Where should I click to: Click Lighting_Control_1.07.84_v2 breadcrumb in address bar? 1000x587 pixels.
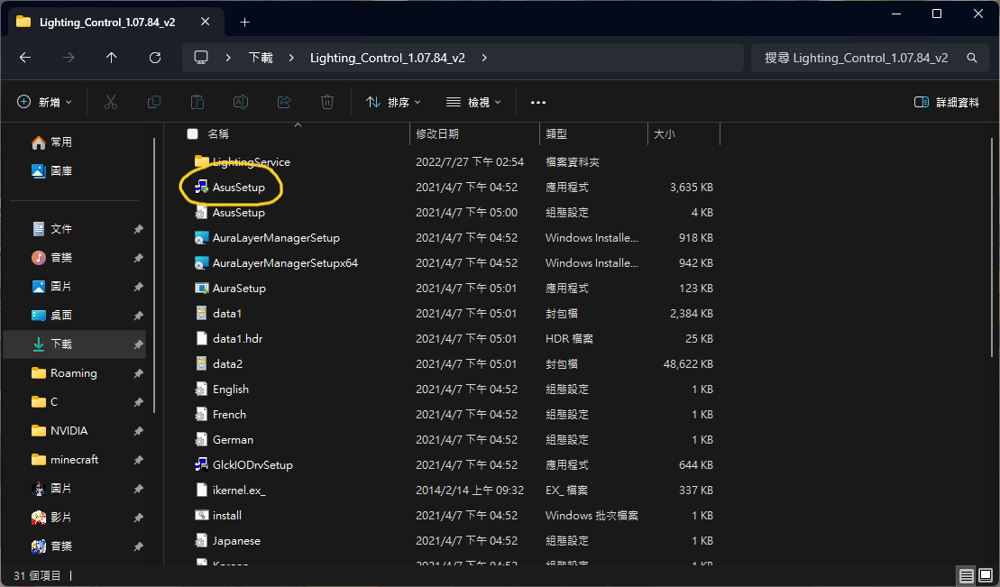click(x=388, y=57)
